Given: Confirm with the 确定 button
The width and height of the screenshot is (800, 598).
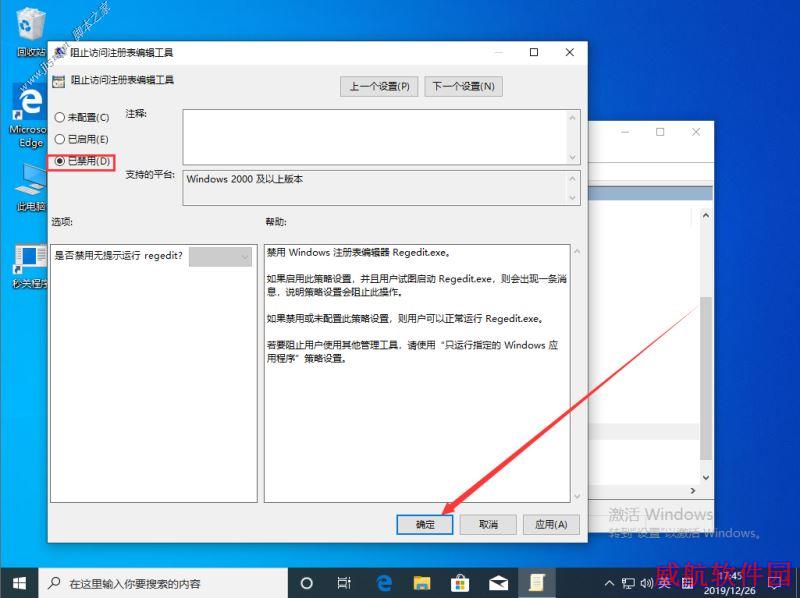Looking at the screenshot, I should pyautogui.click(x=424, y=524).
